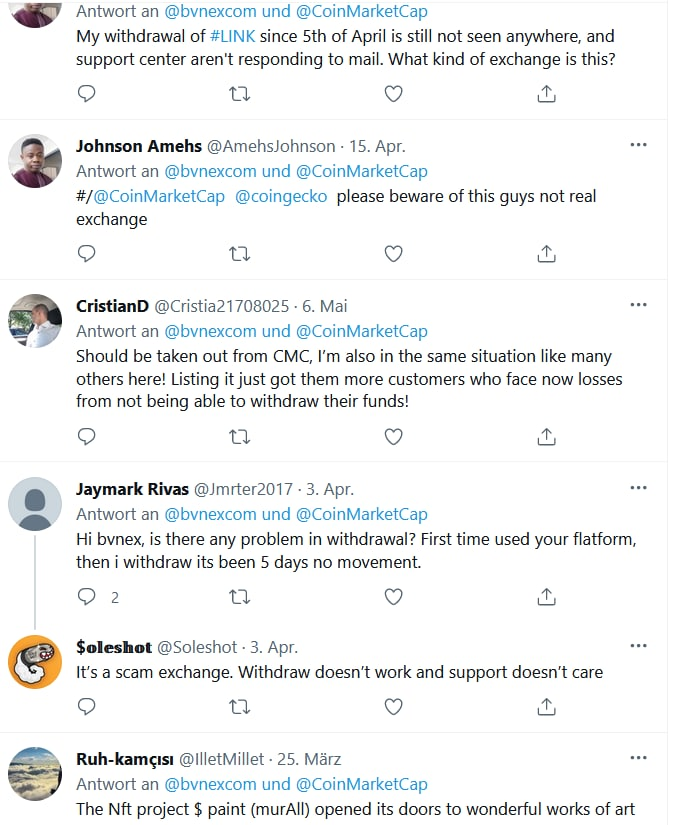View Johnson Amehs' profile picture
Viewport: 682px width, 825px height.
click(35, 161)
